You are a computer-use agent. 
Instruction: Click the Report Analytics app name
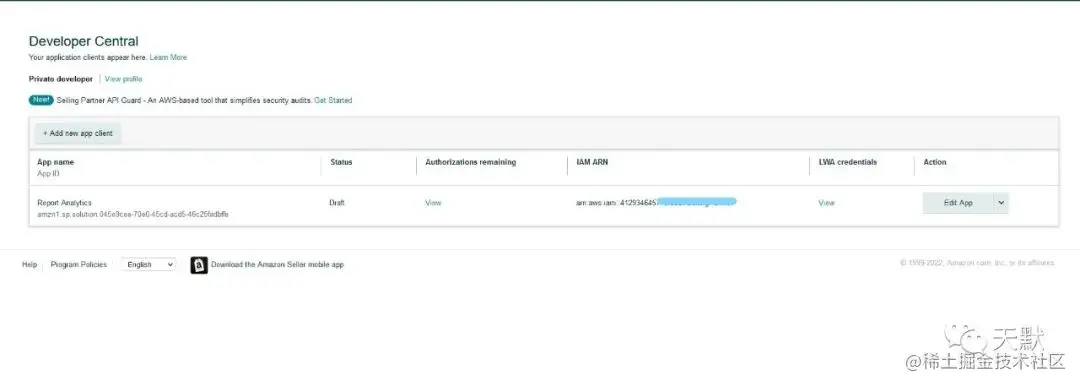click(x=64, y=203)
